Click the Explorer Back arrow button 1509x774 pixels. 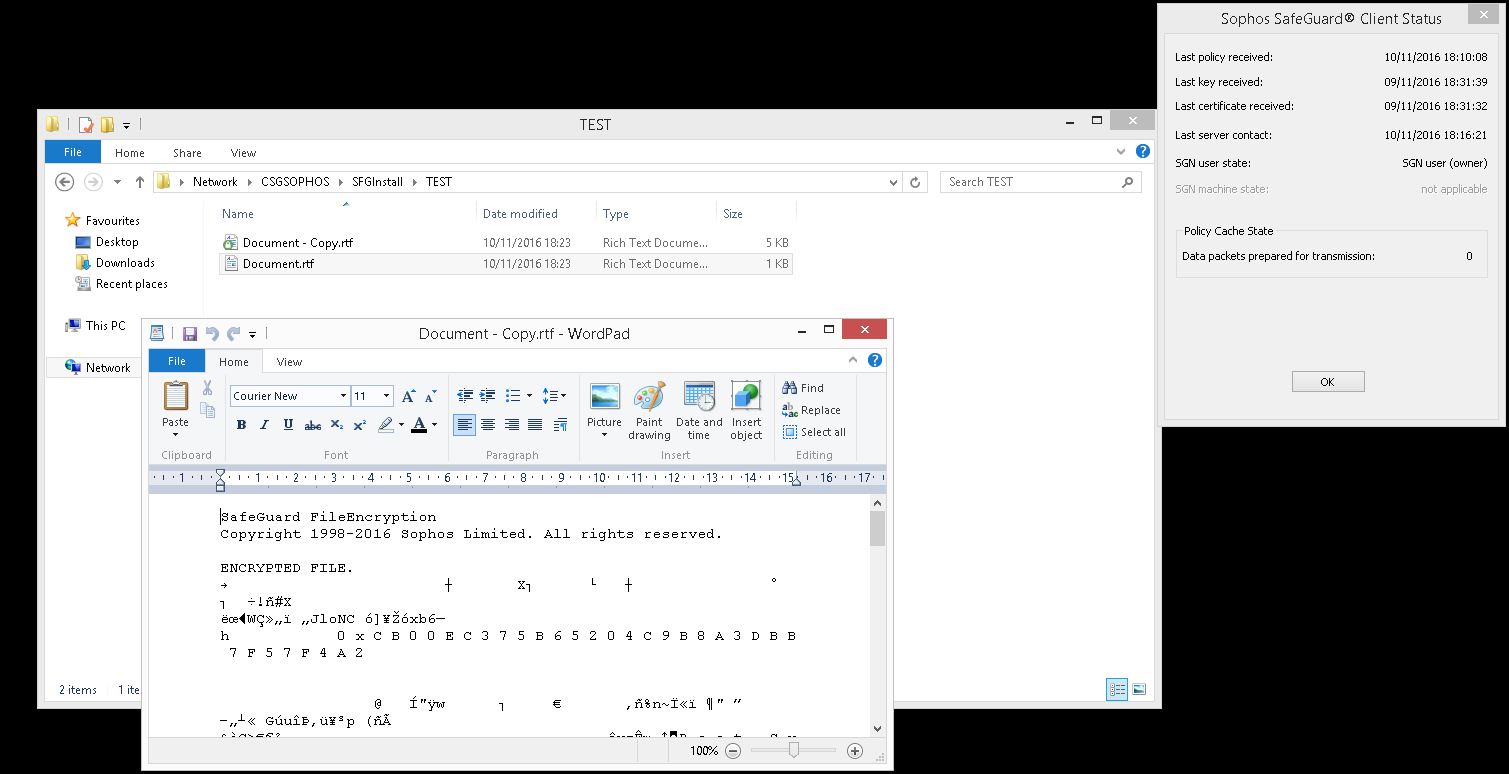coord(64,182)
